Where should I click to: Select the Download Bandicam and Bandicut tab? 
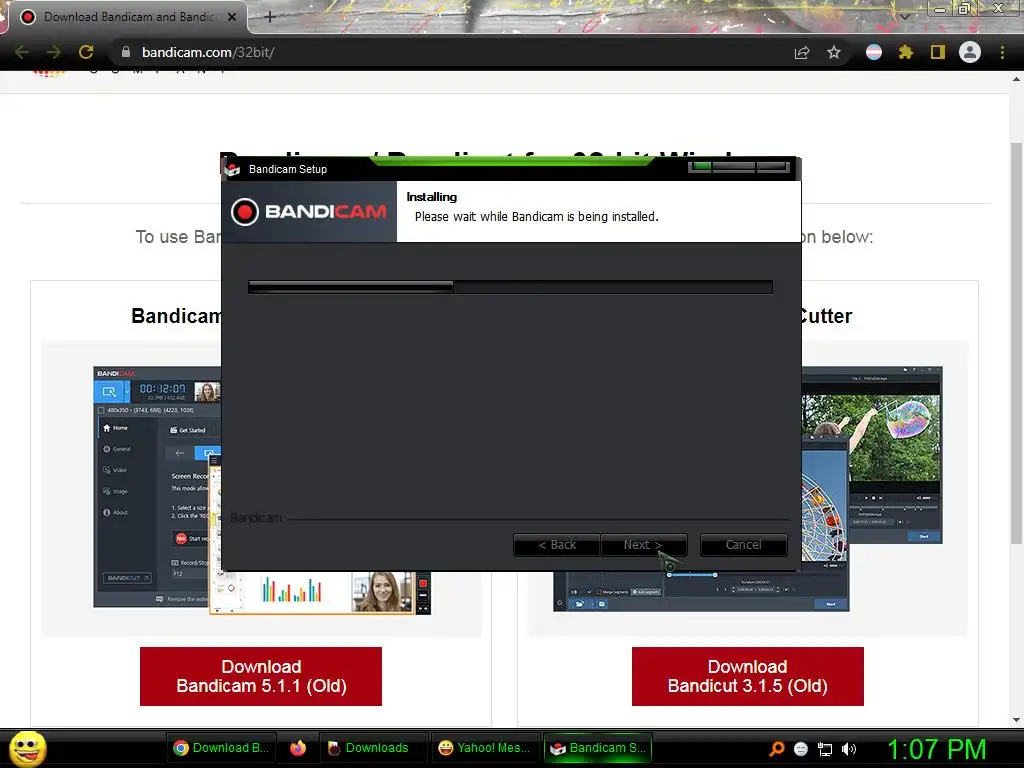128,17
